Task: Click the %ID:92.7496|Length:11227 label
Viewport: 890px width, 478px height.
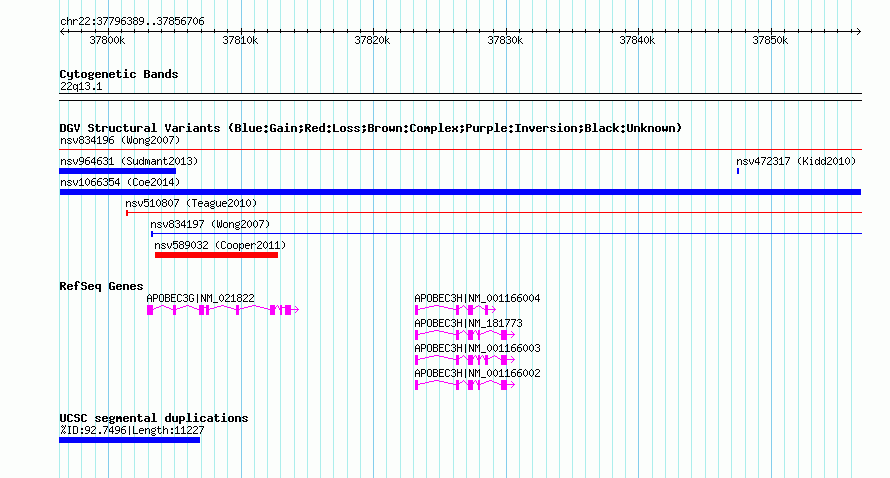Action: pos(132,430)
